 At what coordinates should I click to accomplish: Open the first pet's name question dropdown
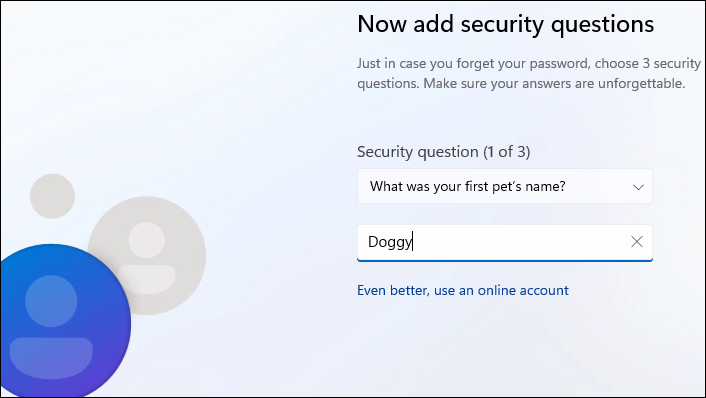[x=505, y=186]
